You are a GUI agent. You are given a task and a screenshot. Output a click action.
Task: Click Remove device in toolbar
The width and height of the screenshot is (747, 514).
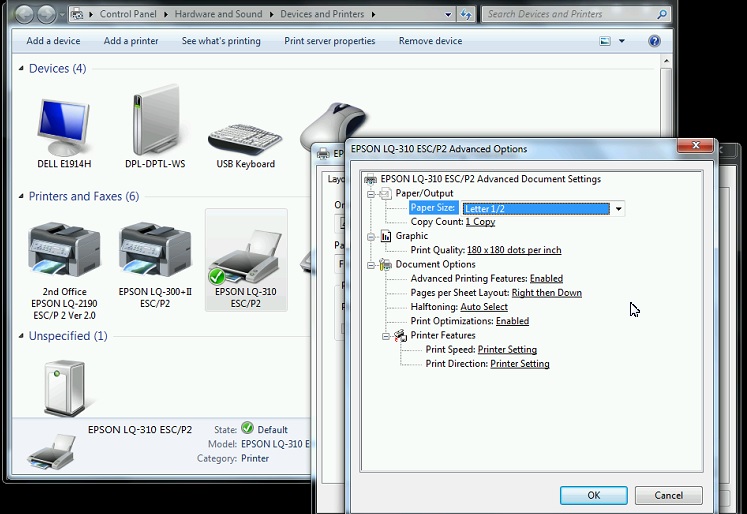430,41
